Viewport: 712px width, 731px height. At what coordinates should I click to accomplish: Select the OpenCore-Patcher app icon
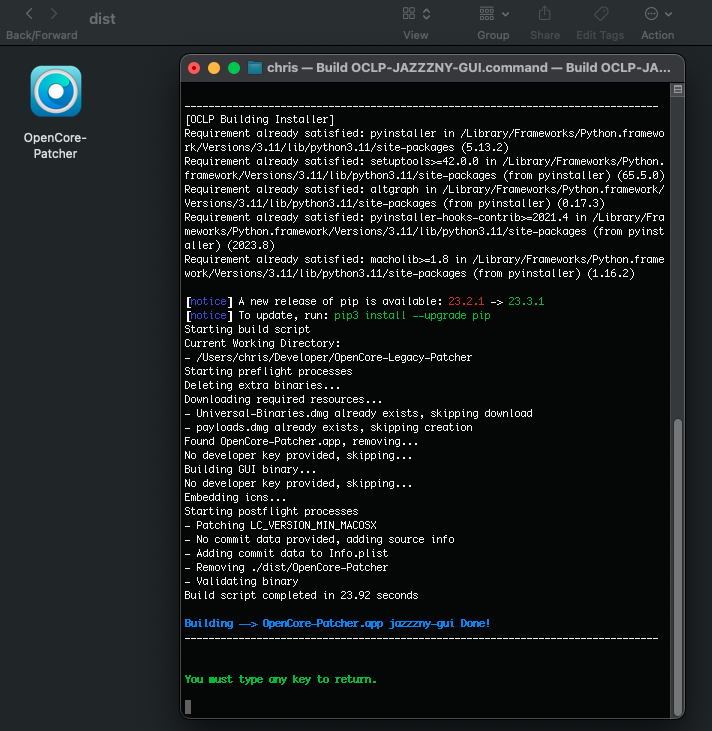(56, 91)
